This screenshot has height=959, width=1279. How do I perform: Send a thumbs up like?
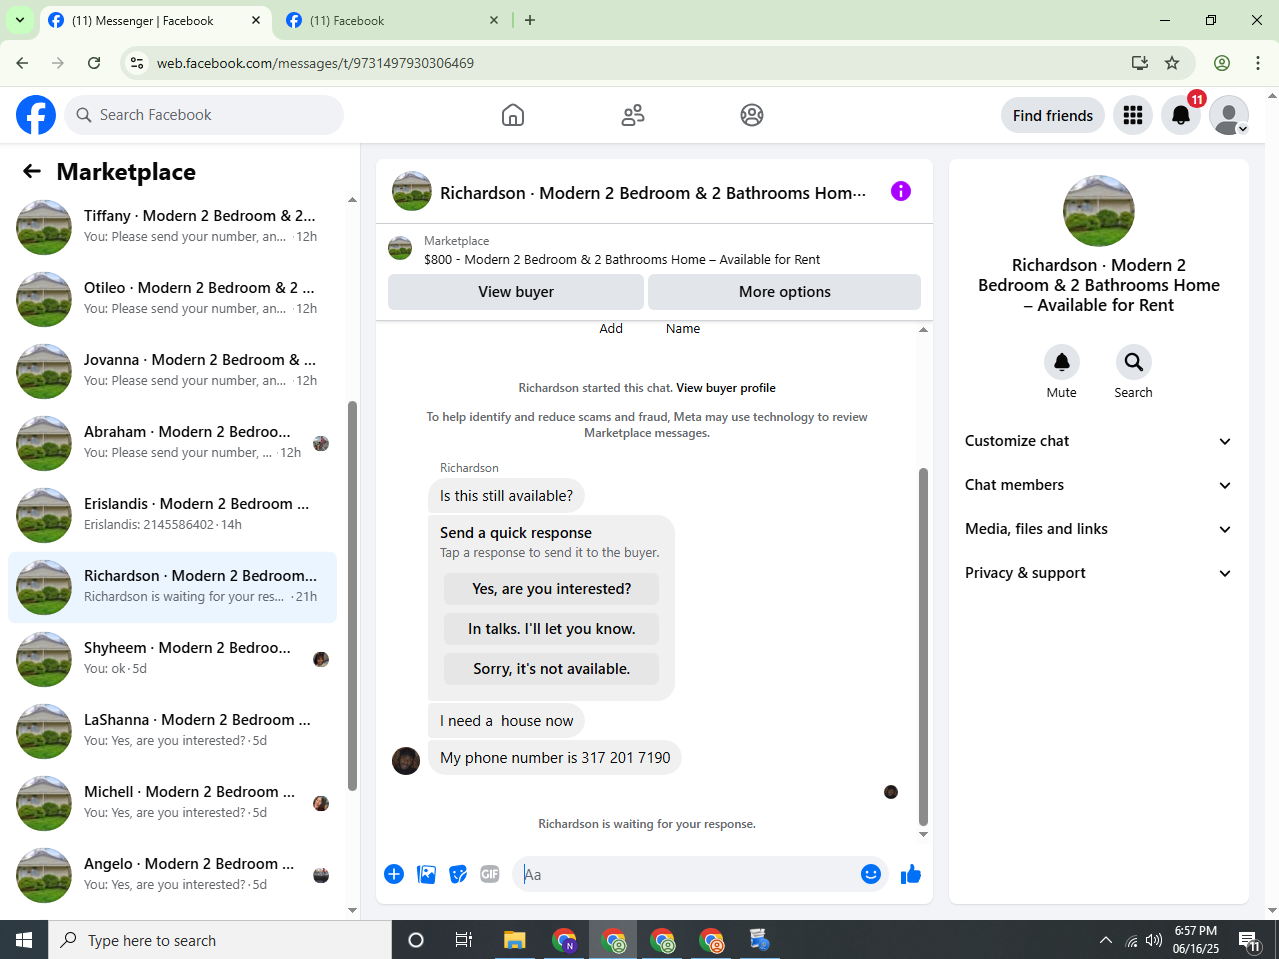[911, 874]
